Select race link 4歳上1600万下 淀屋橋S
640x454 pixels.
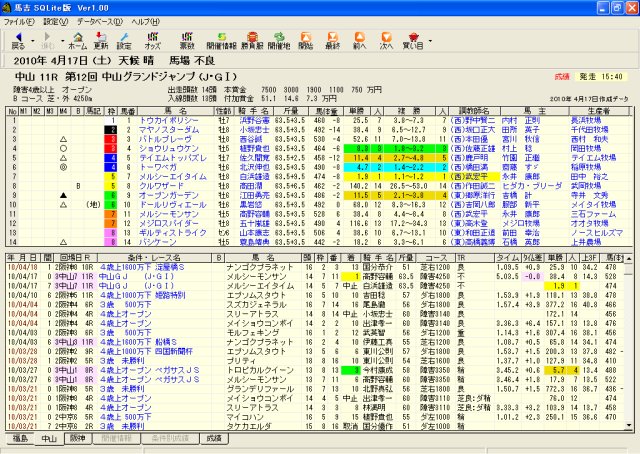(142, 267)
